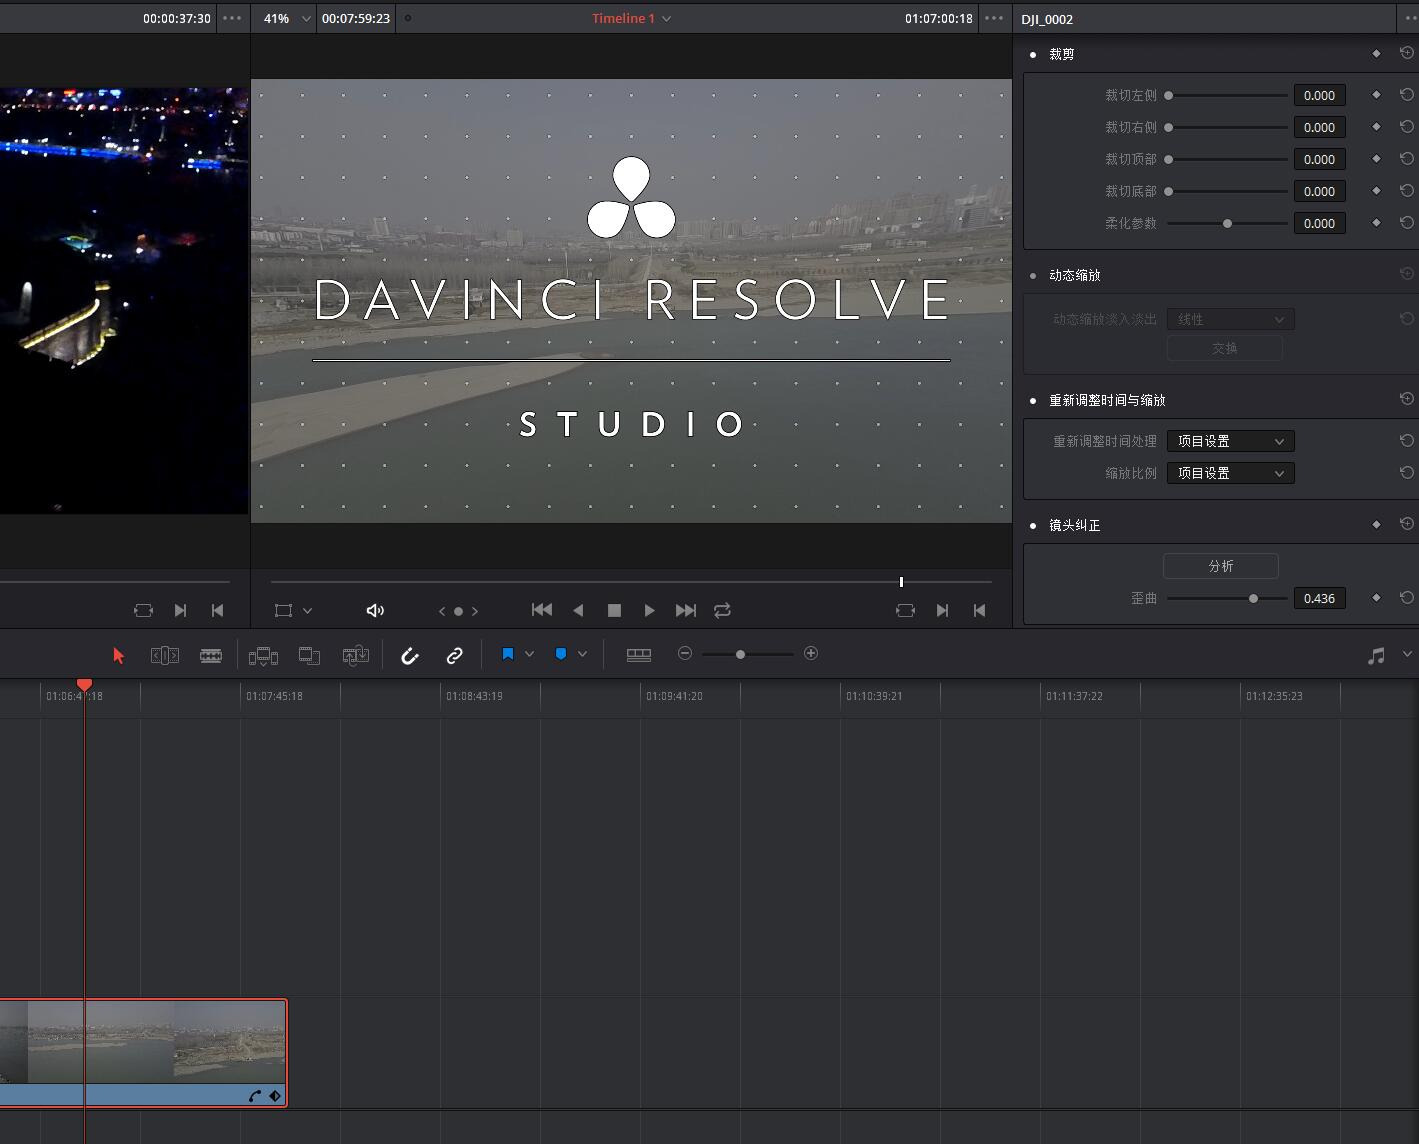1419x1144 pixels.
Task: Click the 交换 button
Action: [x=1224, y=348]
